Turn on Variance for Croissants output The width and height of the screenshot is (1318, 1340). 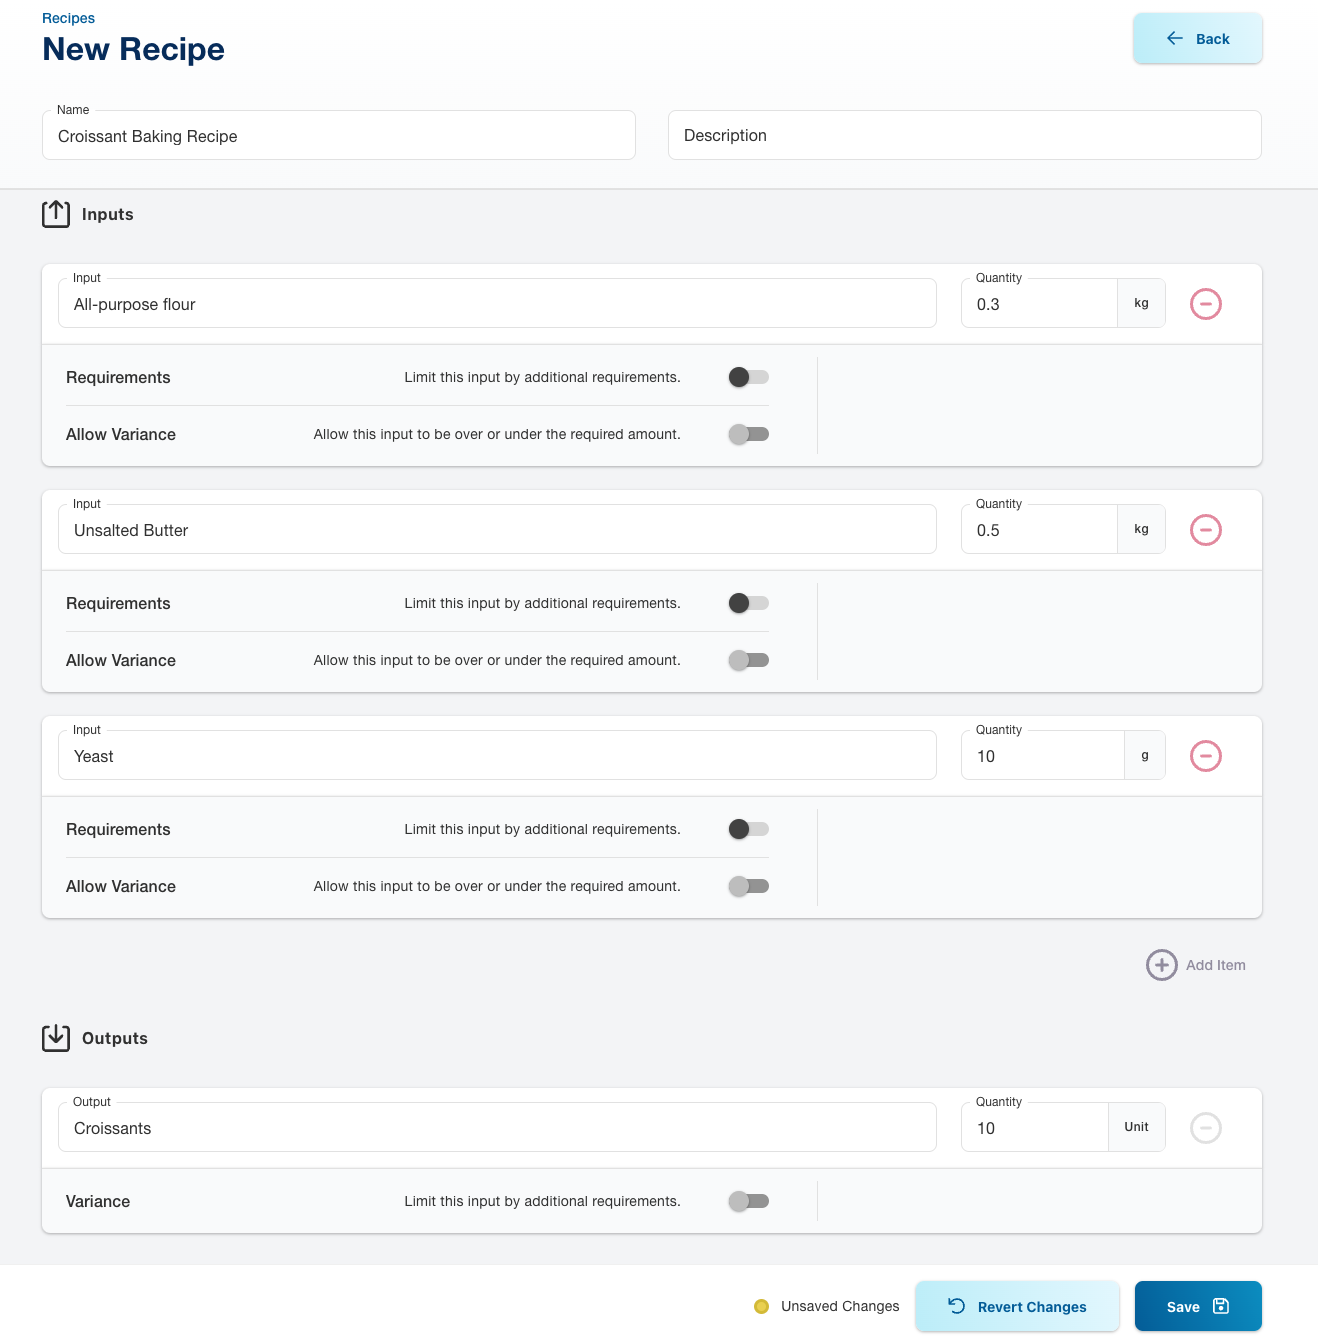pos(748,1201)
